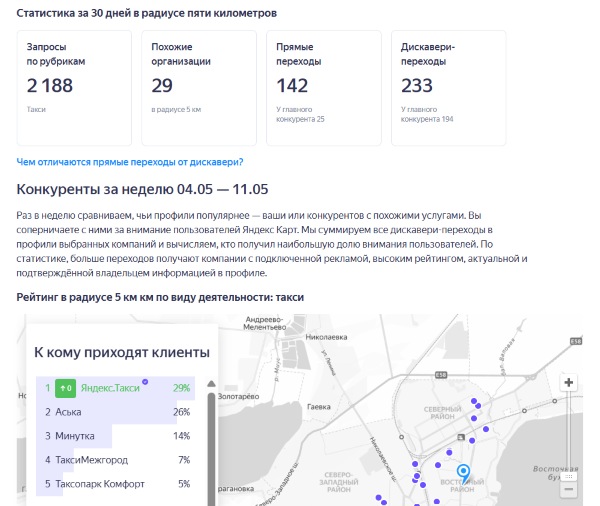This screenshot has width=600, height=506.
Task: Select Минутка competitor row
Action: tap(116, 436)
